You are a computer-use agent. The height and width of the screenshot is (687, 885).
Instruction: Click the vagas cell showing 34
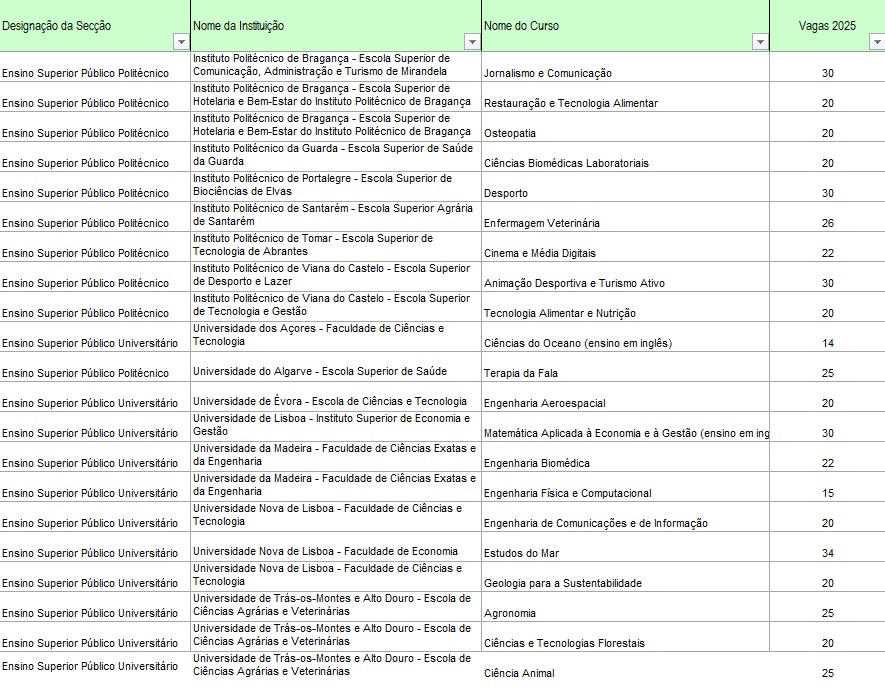point(827,553)
